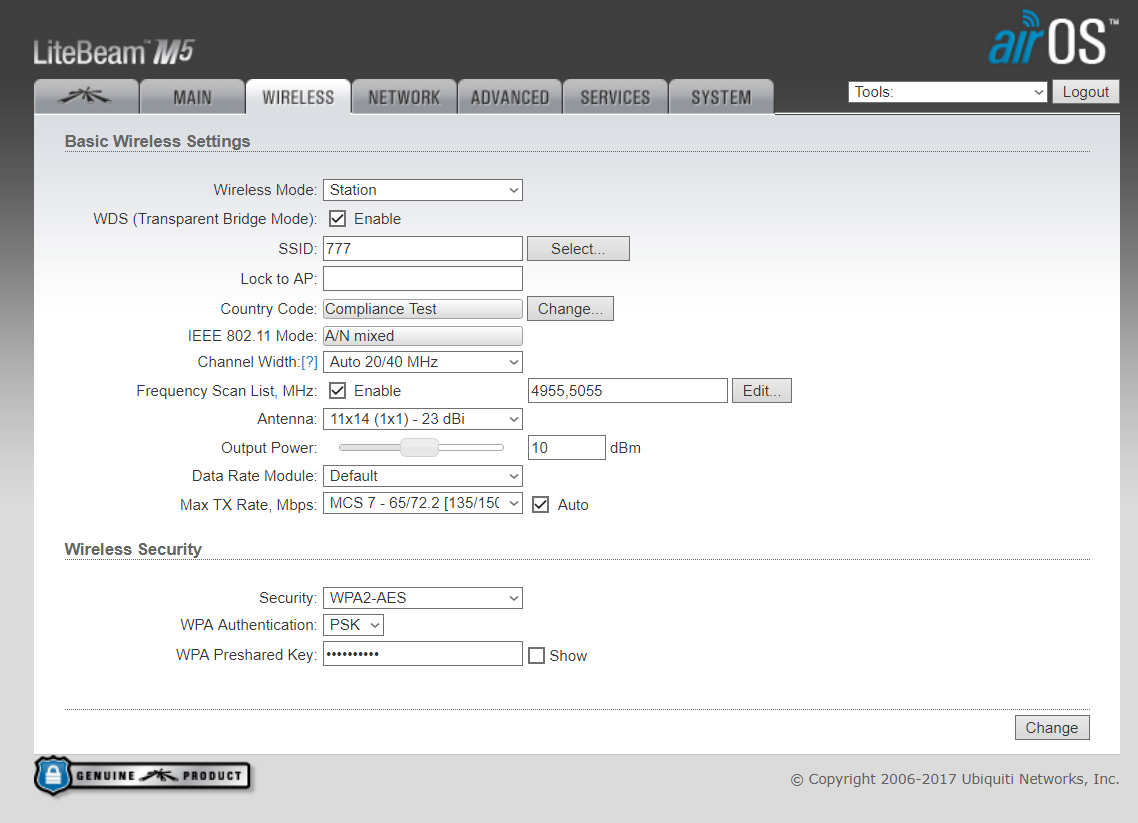This screenshot has height=823, width=1138.
Task: Open the ADVANCED tab
Action: [510, 97]
